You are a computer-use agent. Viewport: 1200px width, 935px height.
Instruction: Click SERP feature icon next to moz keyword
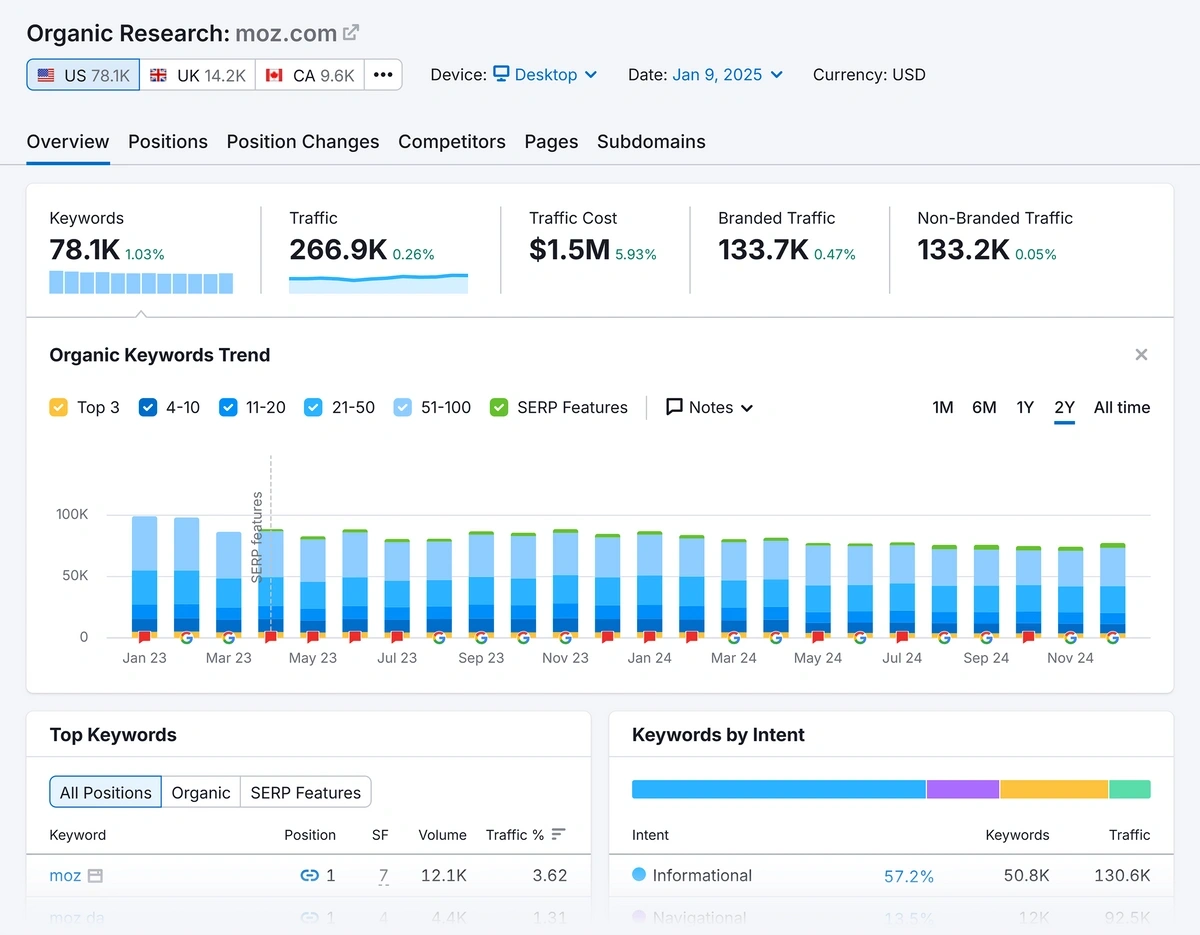point(95,876)
